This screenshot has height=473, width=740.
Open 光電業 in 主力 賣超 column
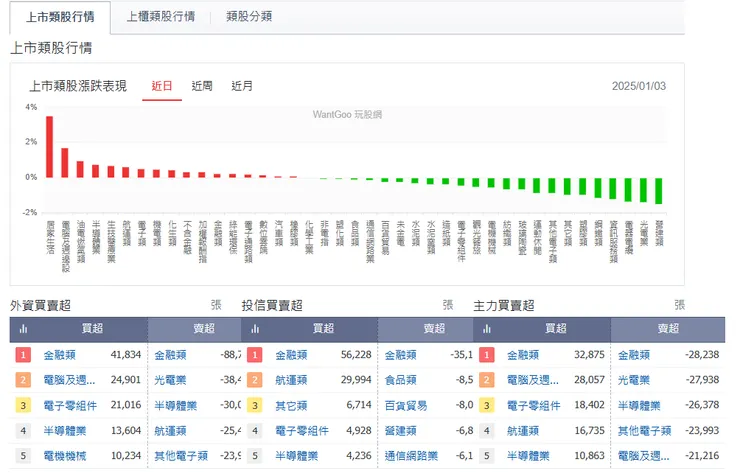[x=634, y=380]
